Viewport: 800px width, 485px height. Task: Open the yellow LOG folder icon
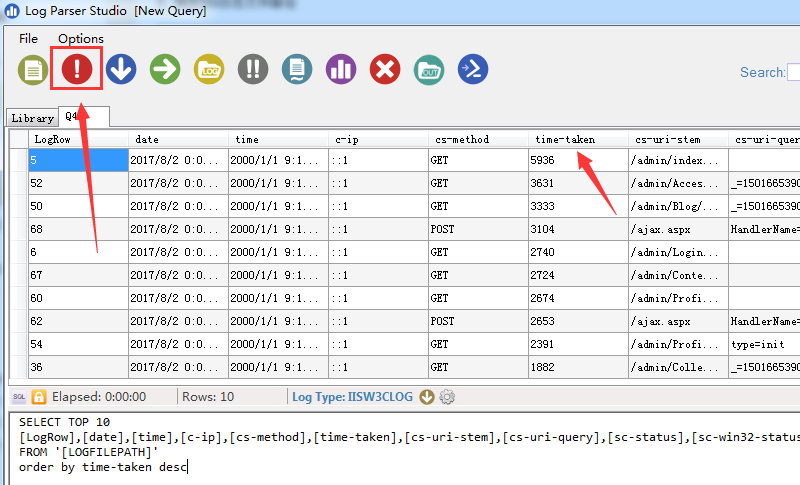click(209, 69)
